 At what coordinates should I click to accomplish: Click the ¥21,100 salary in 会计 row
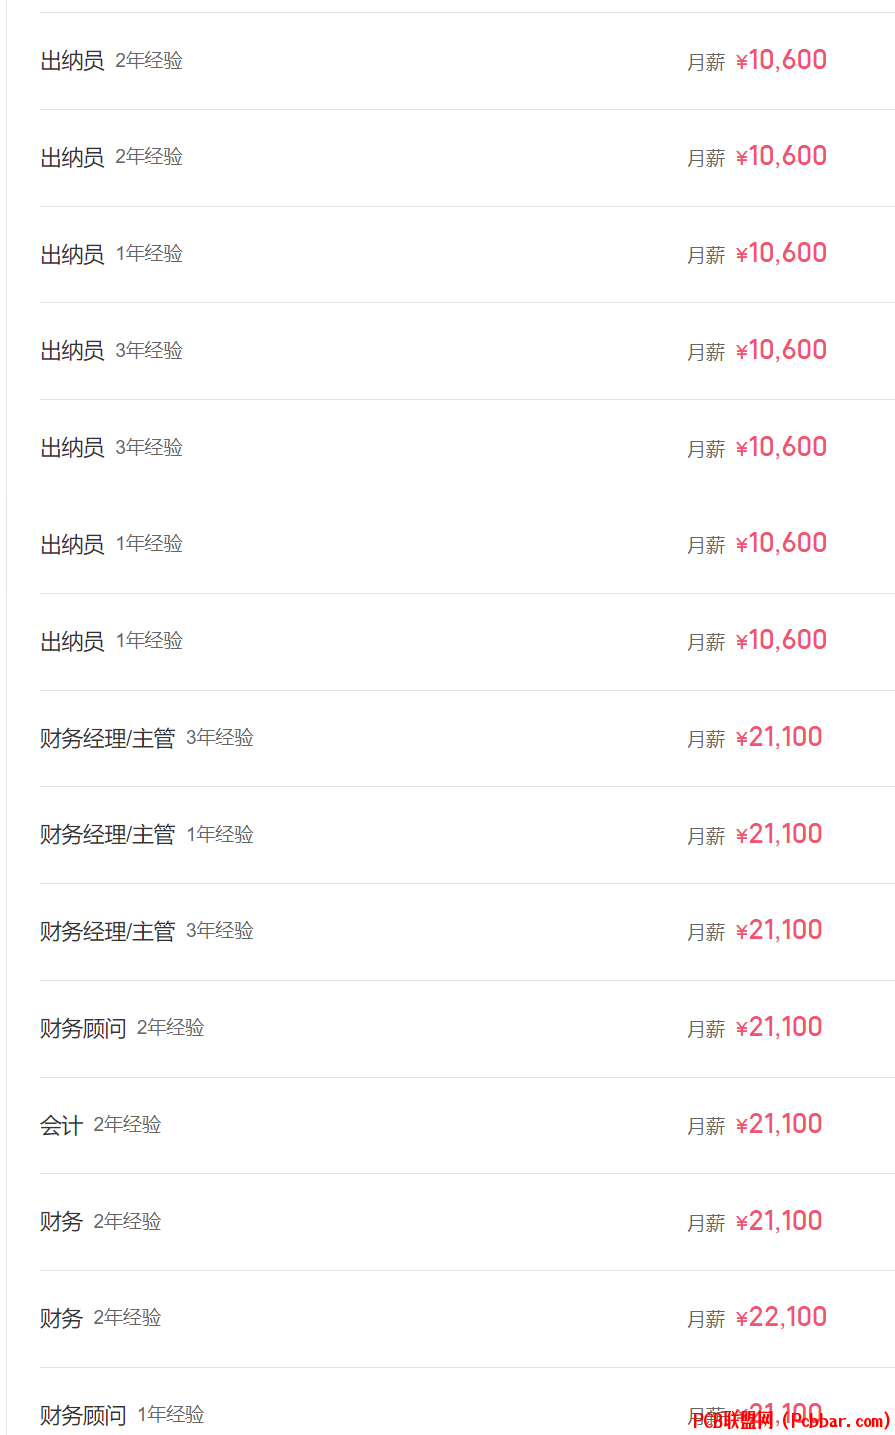(779, 1124)
